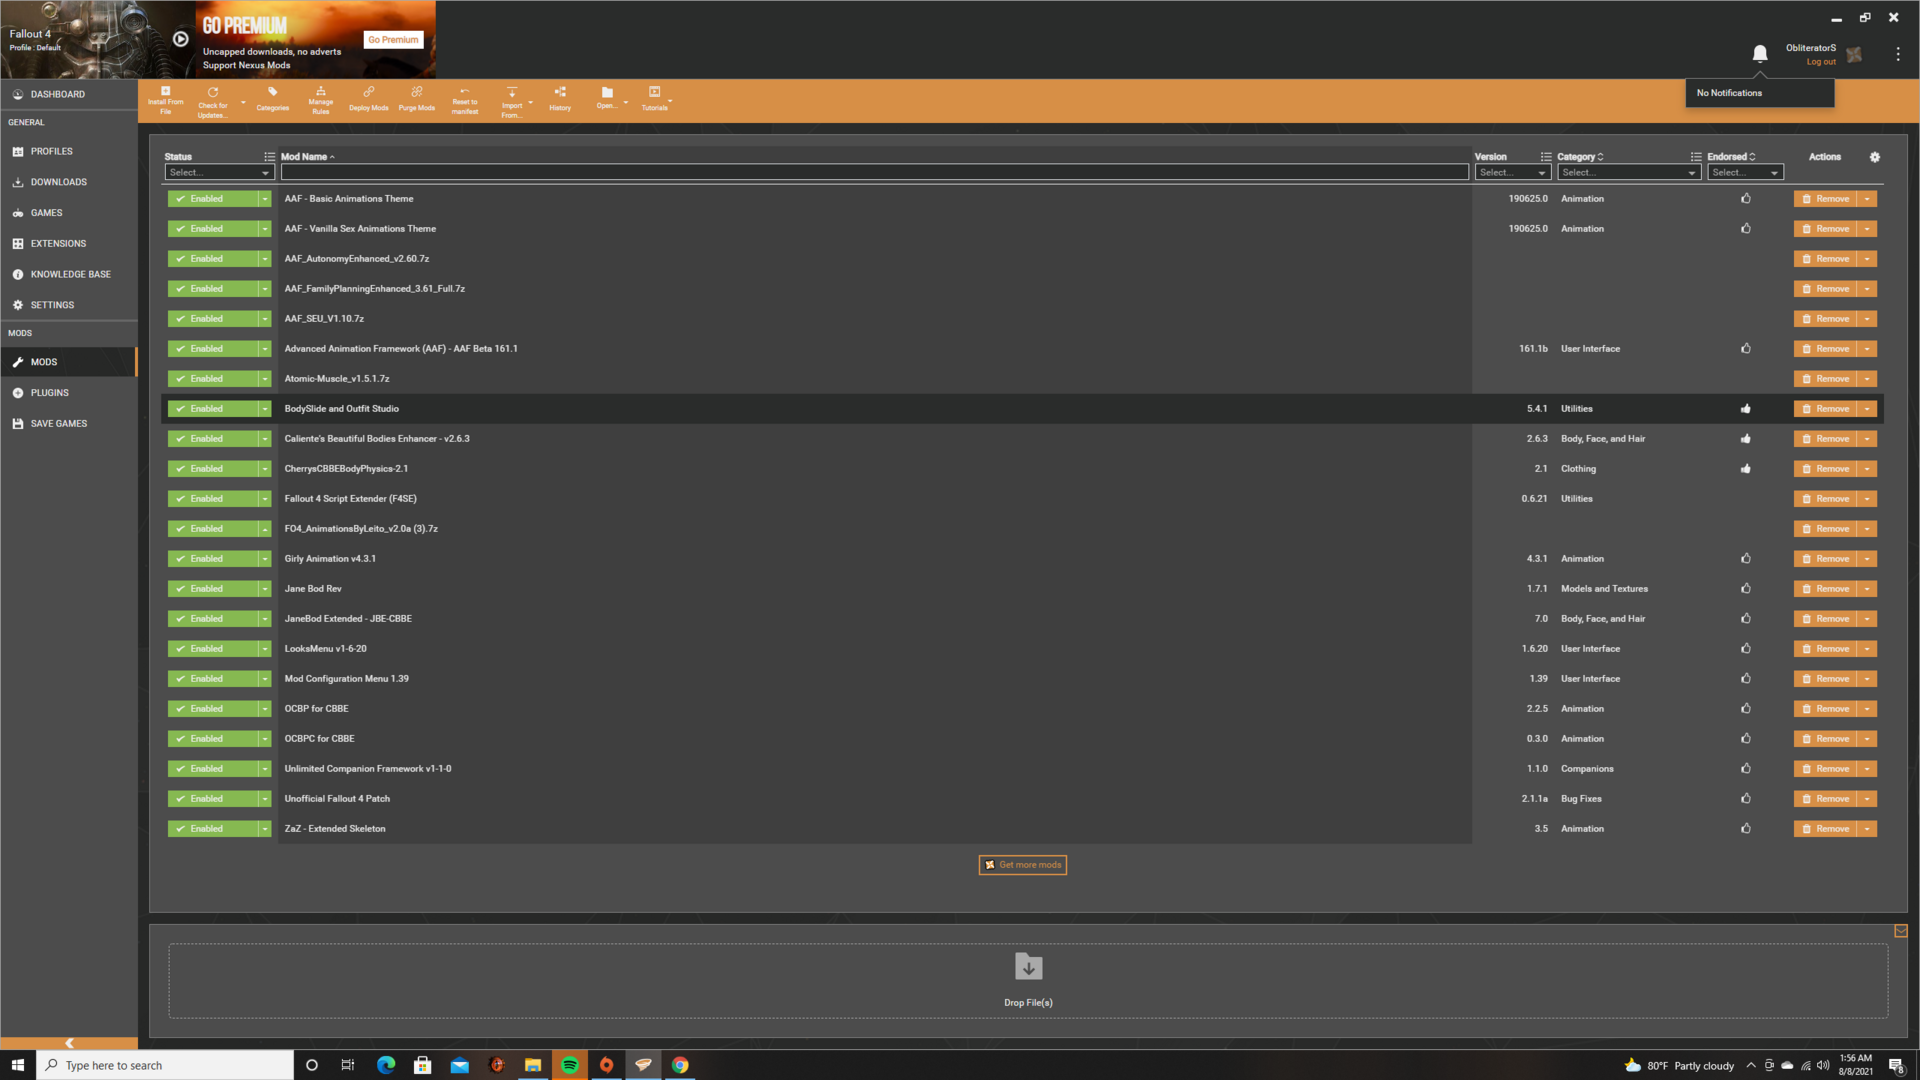Open Profiles section
This screenshot has height=1080, width=1920.
(x=69, y=151)
